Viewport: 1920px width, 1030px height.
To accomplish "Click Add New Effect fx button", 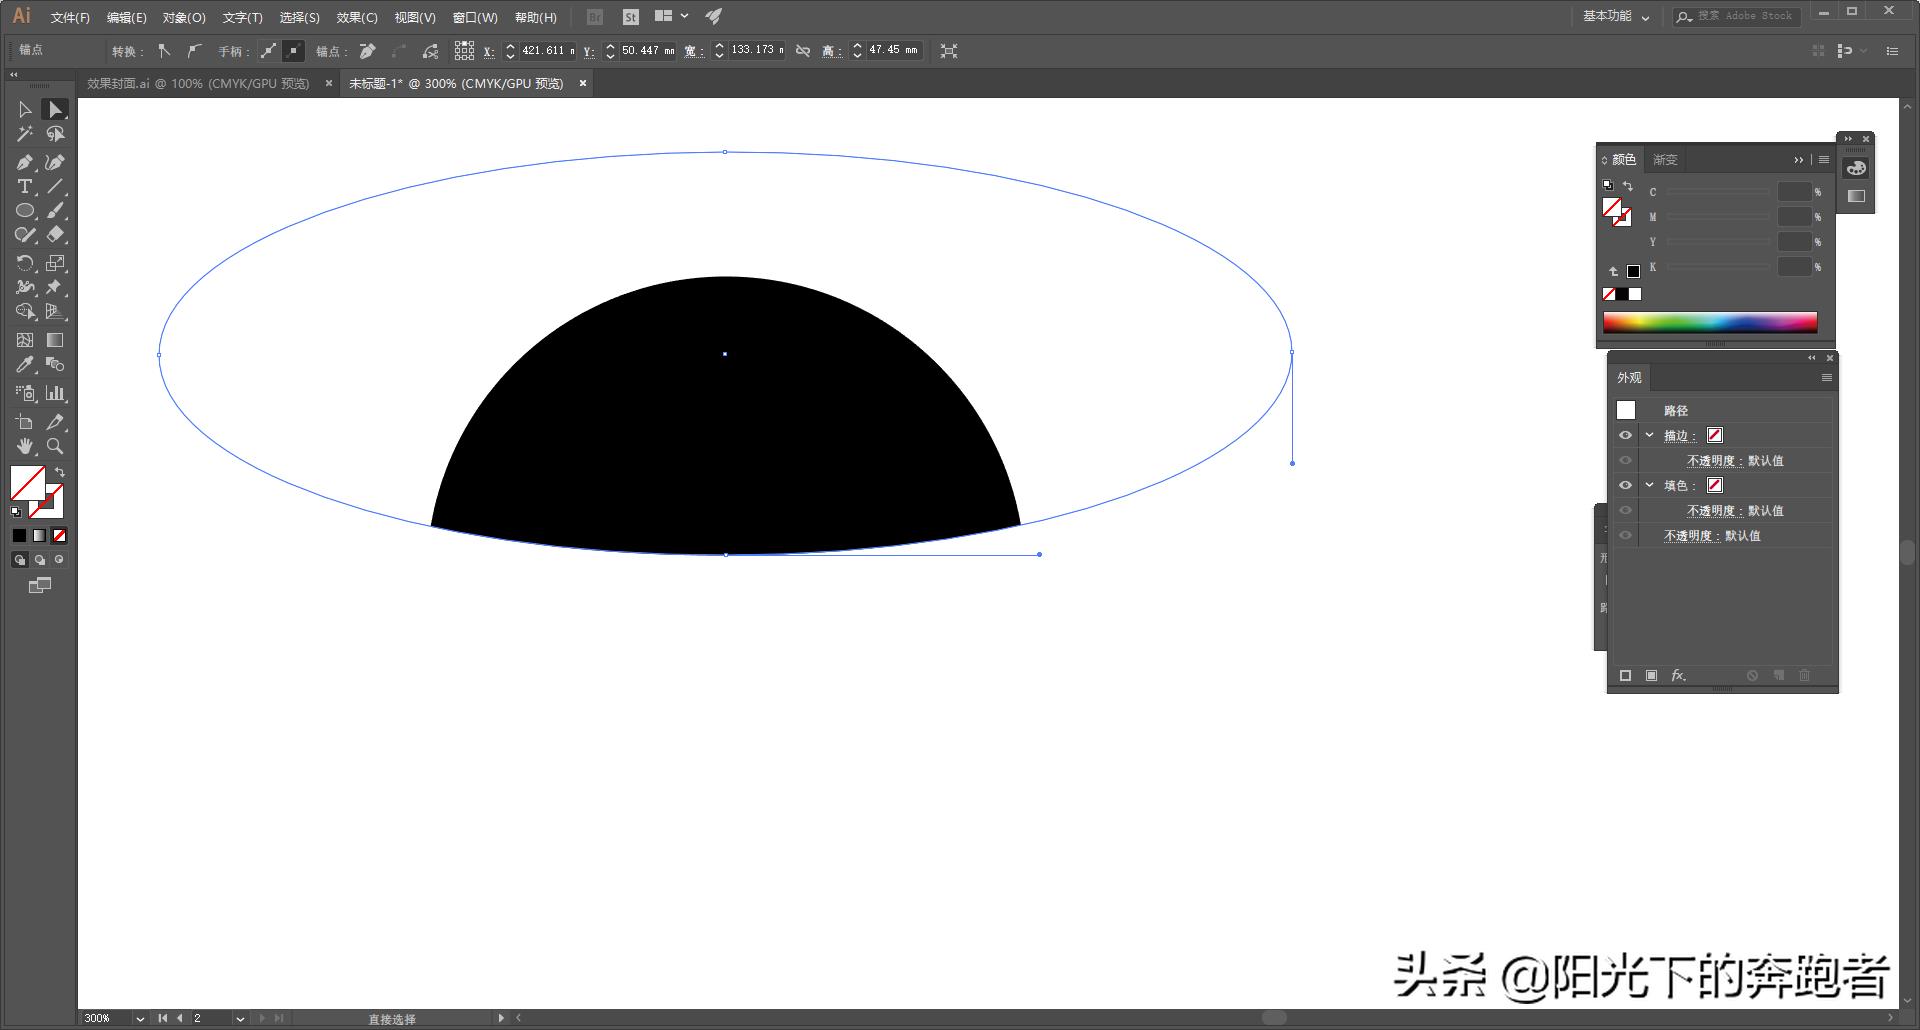I will [x=1678, y=676].
